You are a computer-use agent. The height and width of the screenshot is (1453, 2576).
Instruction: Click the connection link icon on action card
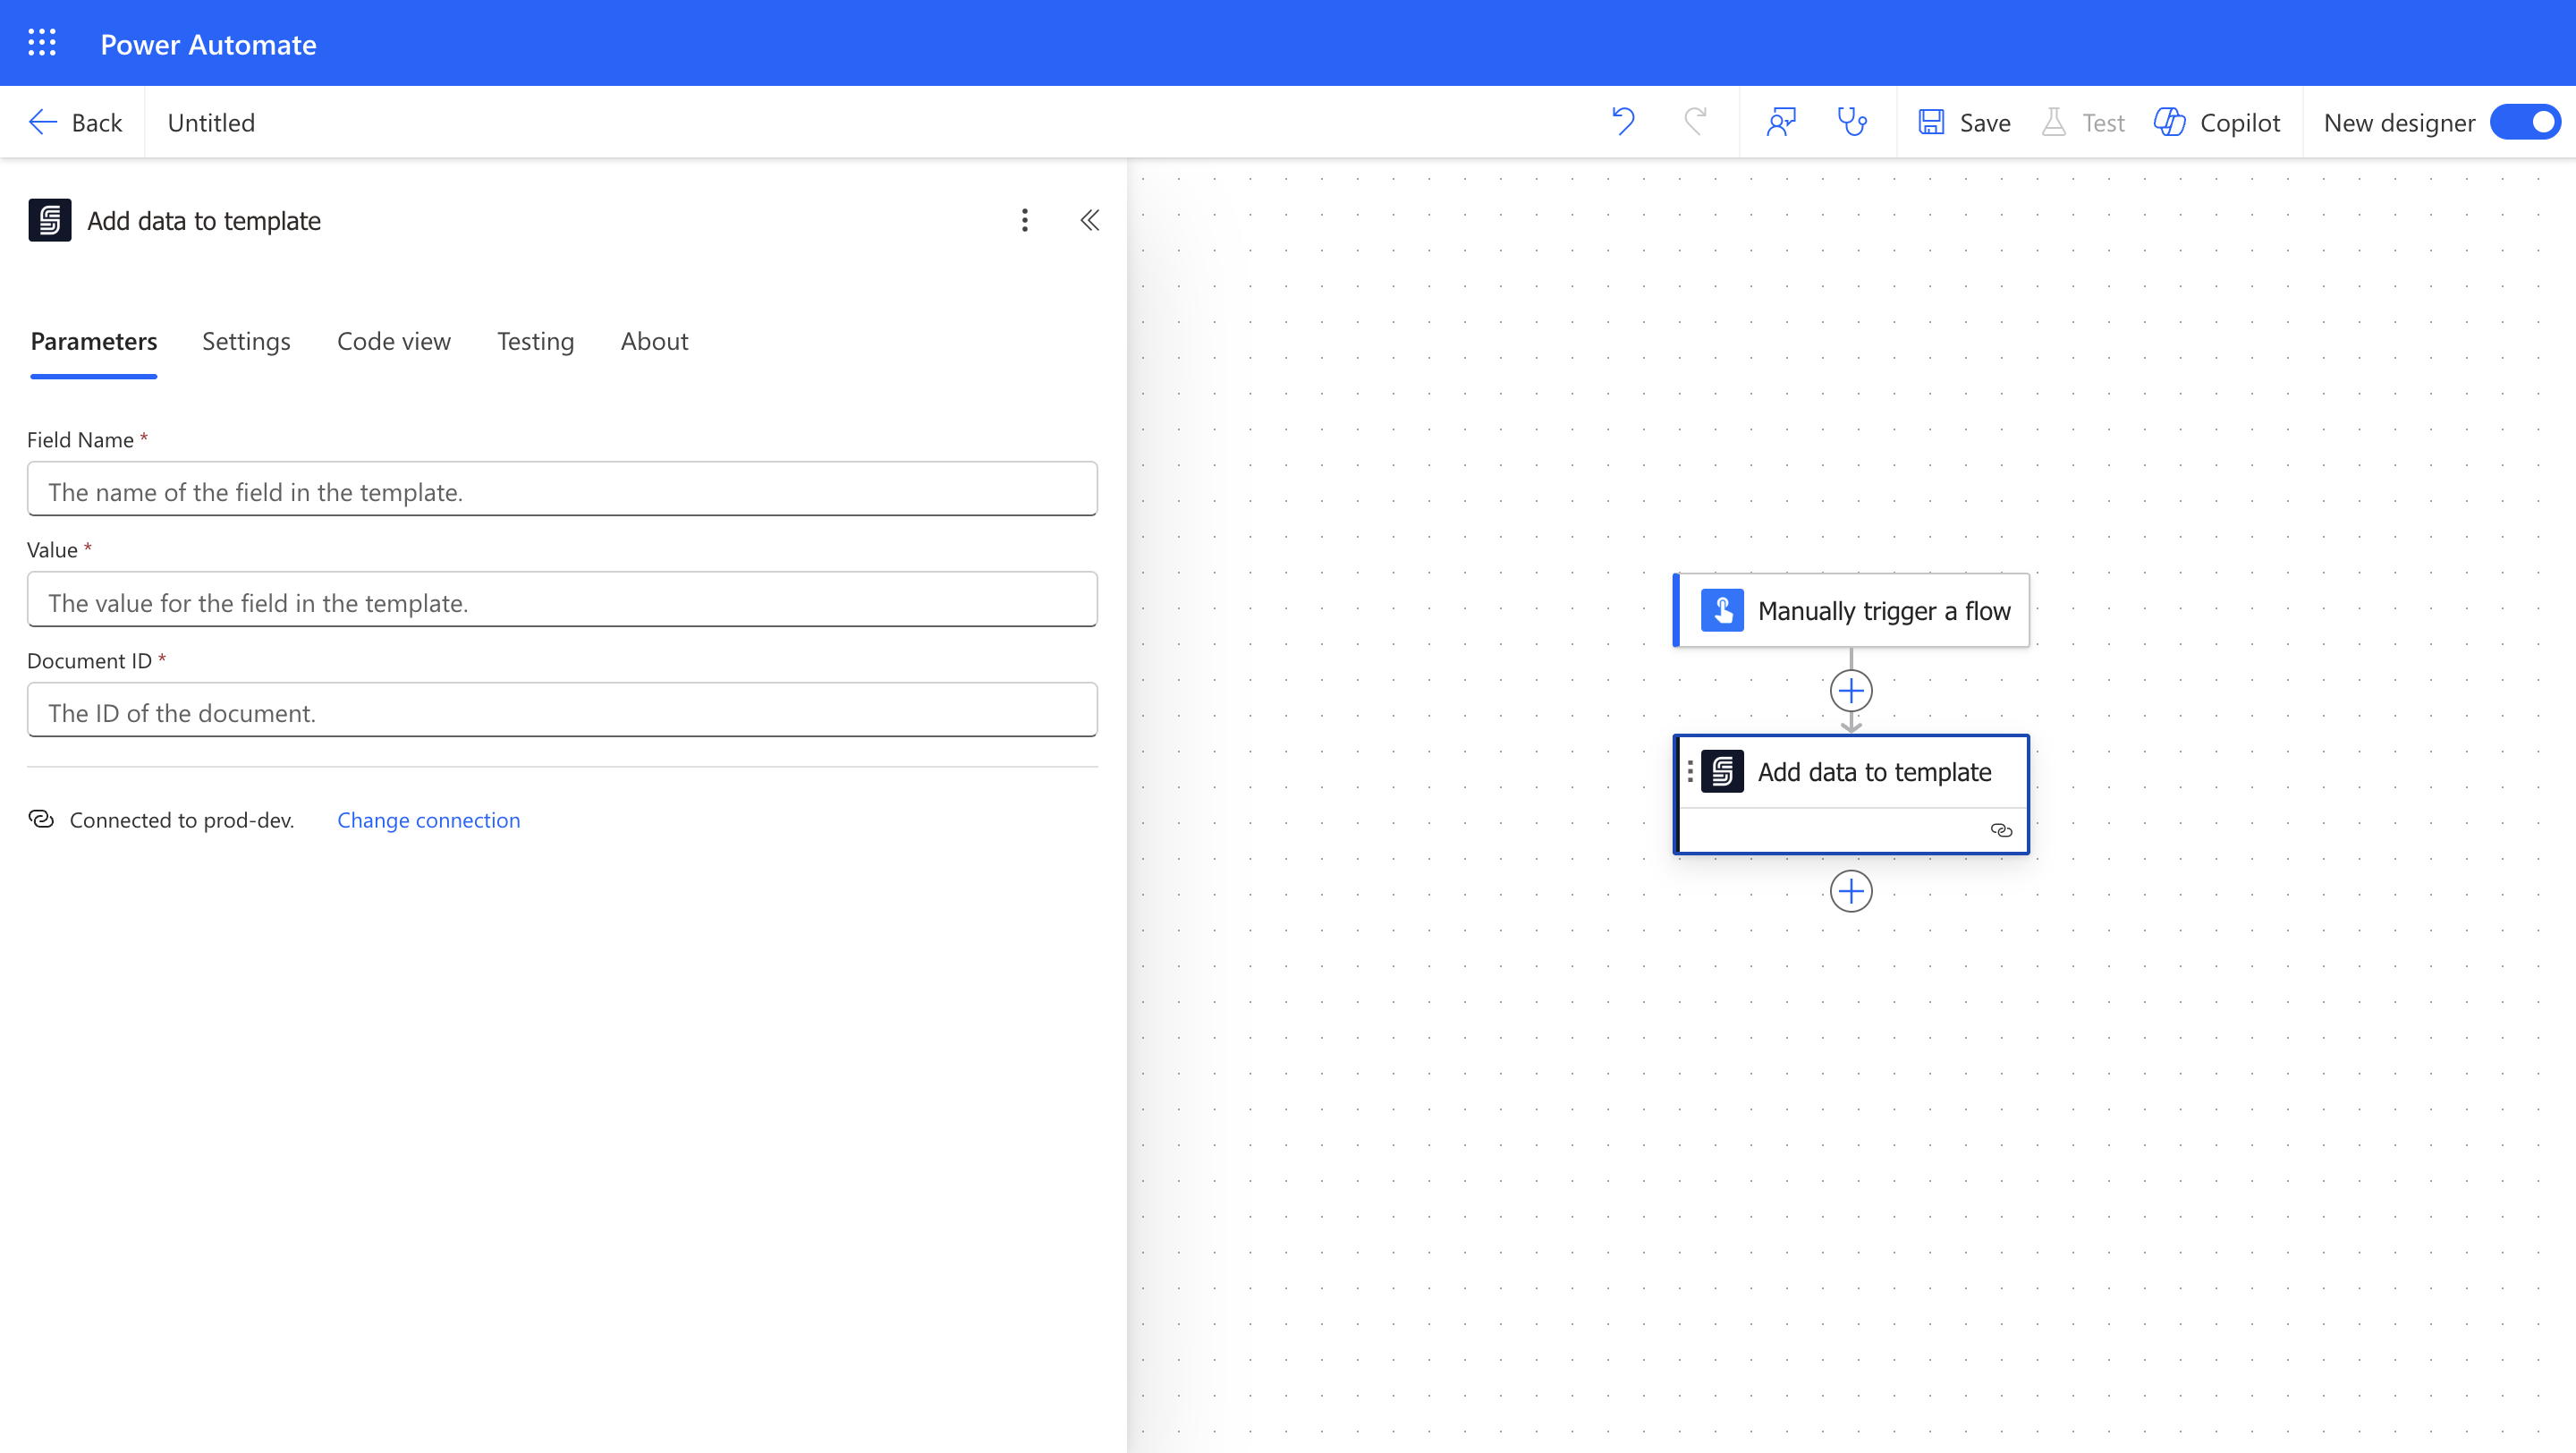tap(2001, 830)
